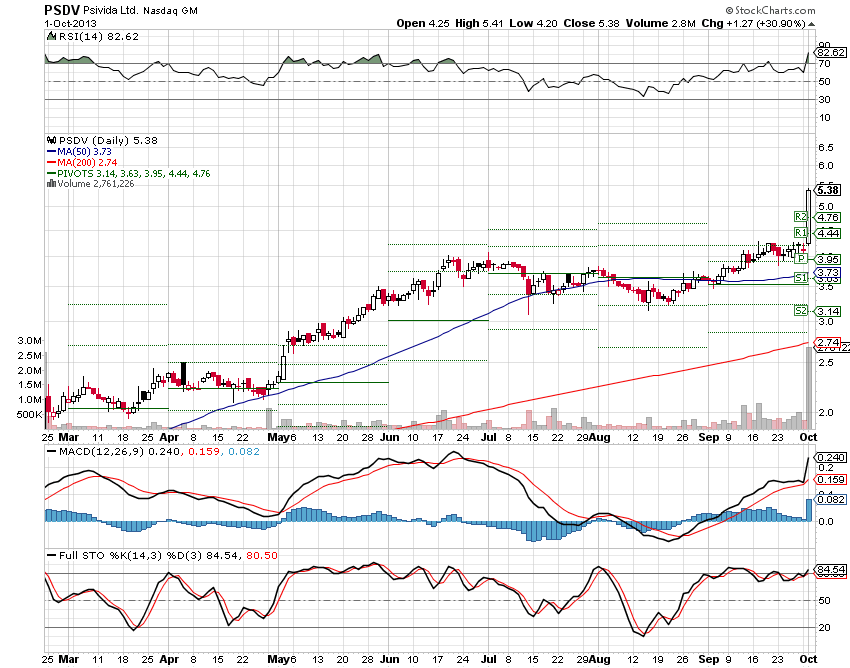Click the blue 0.082 histogram axis tag
The height and width of the screenshot is (668, 850).
(830, 499)
